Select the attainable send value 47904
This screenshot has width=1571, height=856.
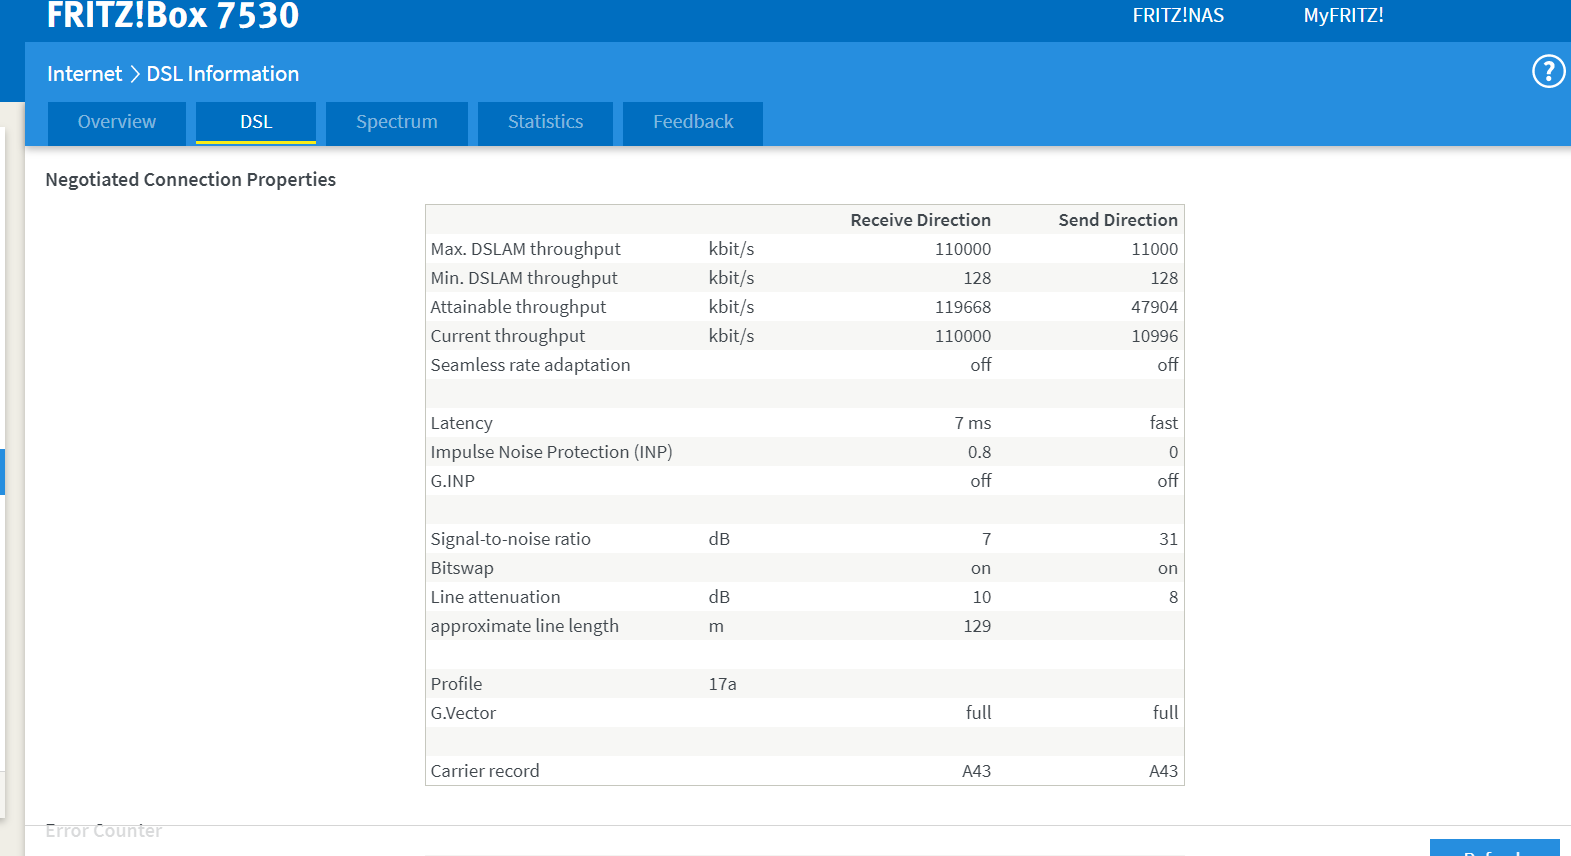[x=1154, y=307]
